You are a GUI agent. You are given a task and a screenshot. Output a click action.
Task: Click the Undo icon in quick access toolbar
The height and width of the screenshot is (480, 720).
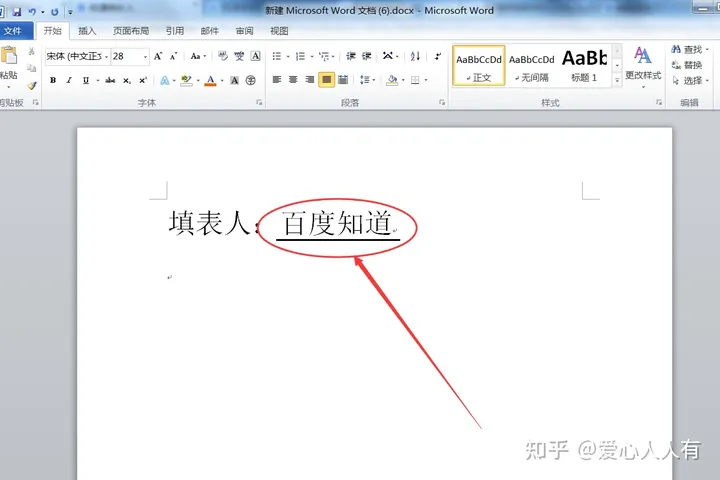coord(32,11)
